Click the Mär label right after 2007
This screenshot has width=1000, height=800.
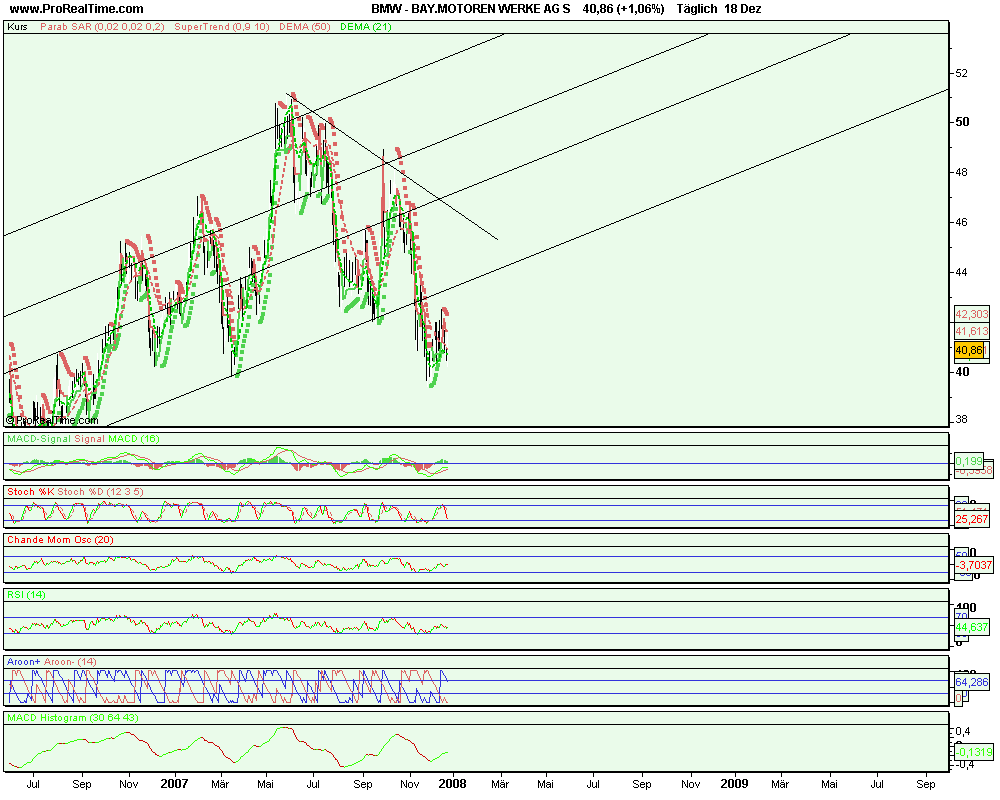point(220,784)
